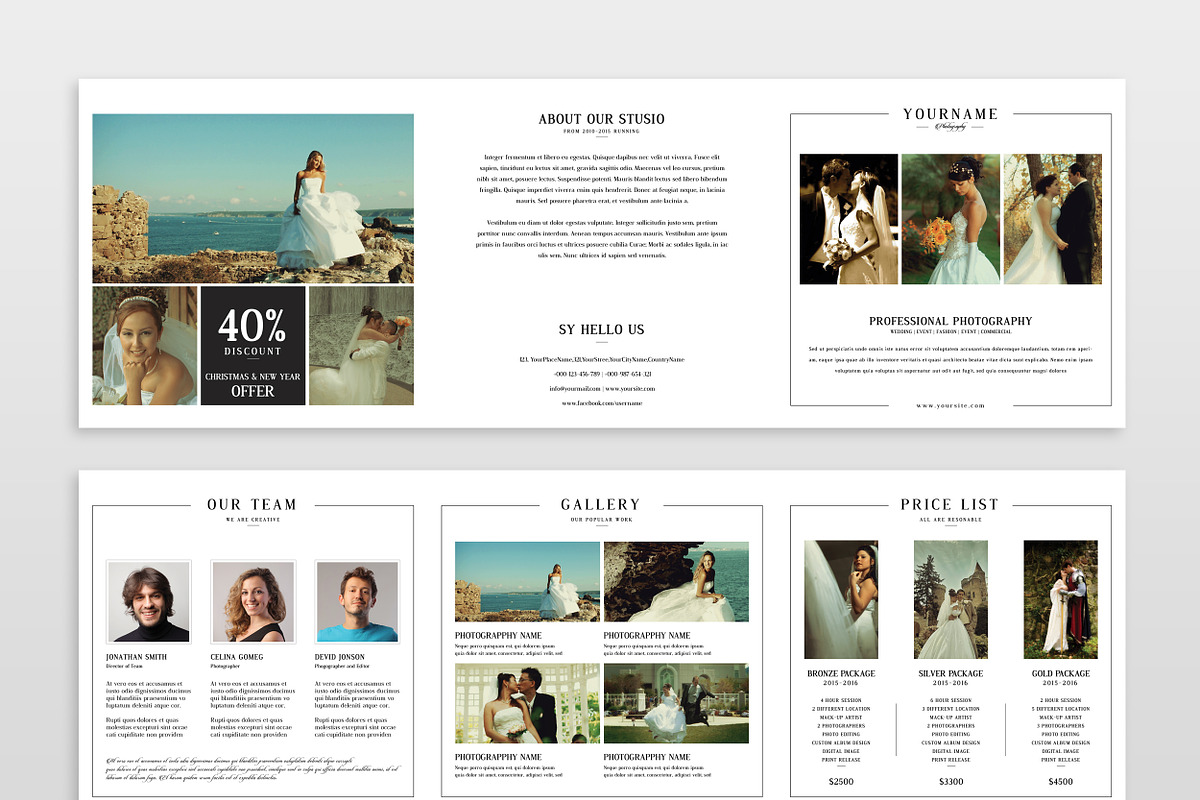Click gallery photo of couple kissing in gazebo
The height and width of the screenshot is (800, 1200).
coord(527,703)
